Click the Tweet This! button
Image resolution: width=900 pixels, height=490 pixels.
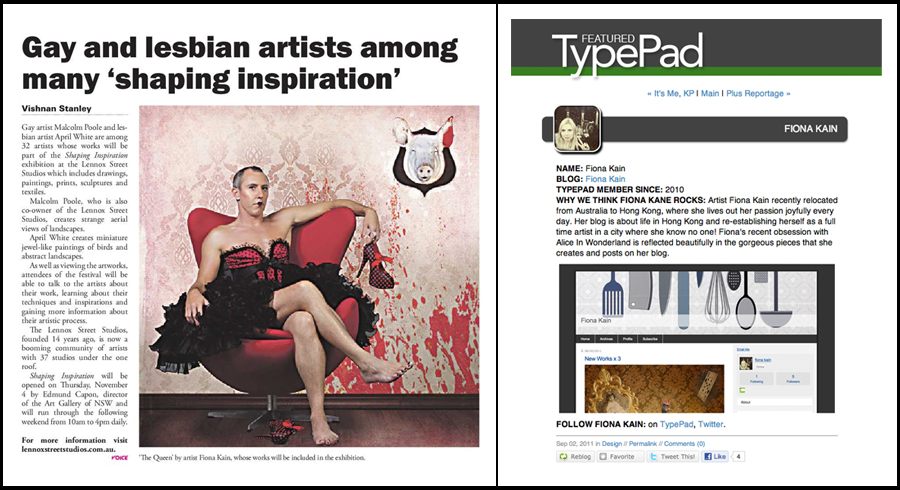[672, 457]
